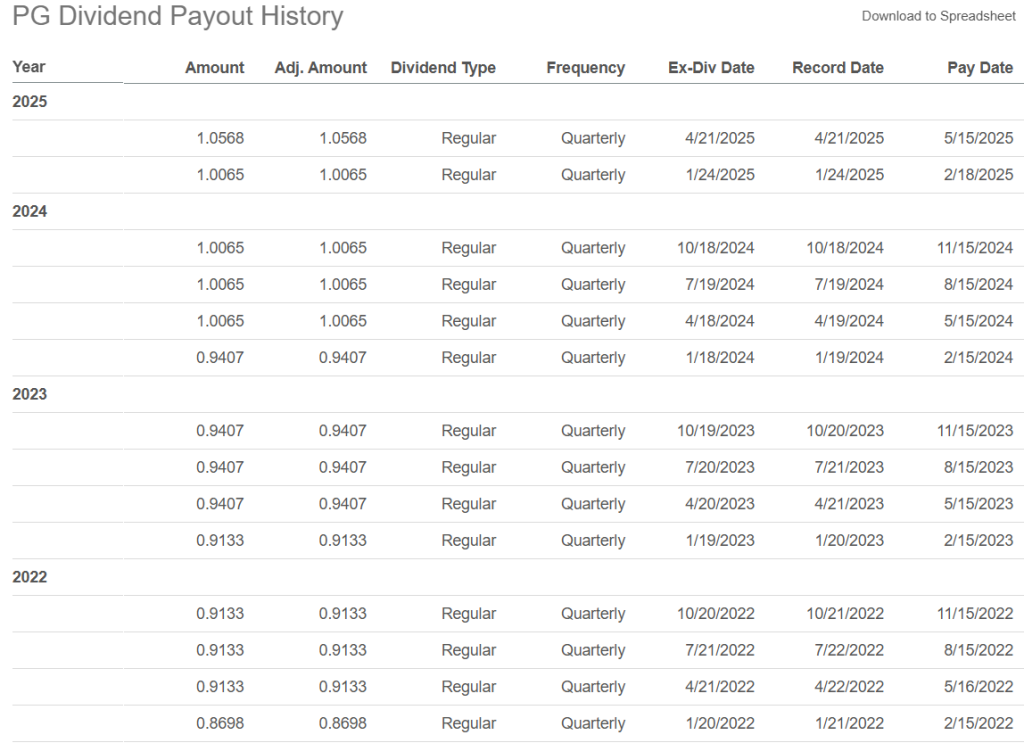
Task: Click Pay Date 5/15/2025
Action: tap(978, 138)
